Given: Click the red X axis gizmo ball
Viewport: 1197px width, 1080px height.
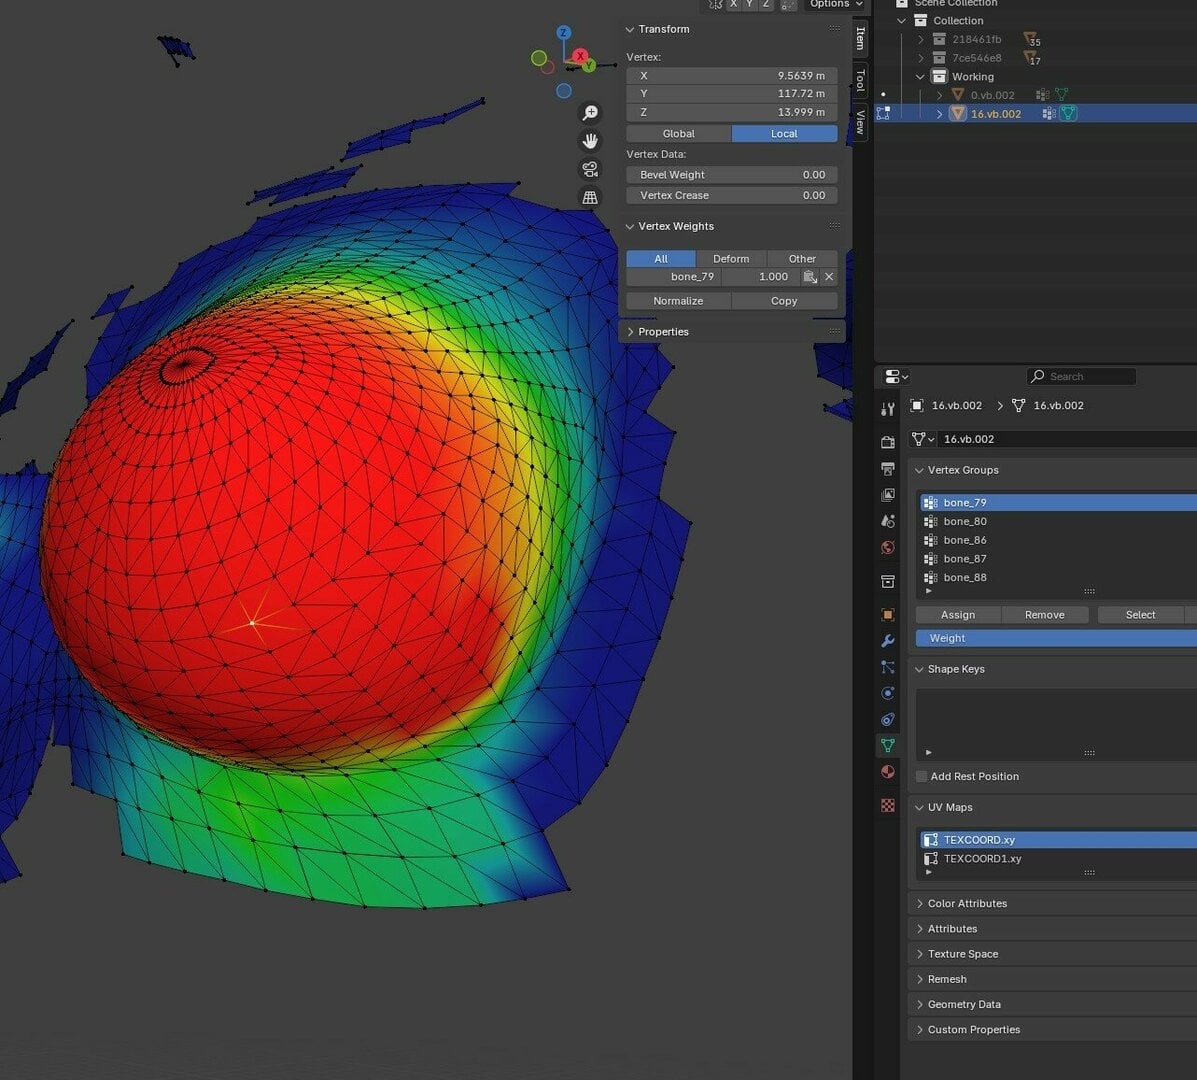Looking at the screenshot, I should 580,56.
